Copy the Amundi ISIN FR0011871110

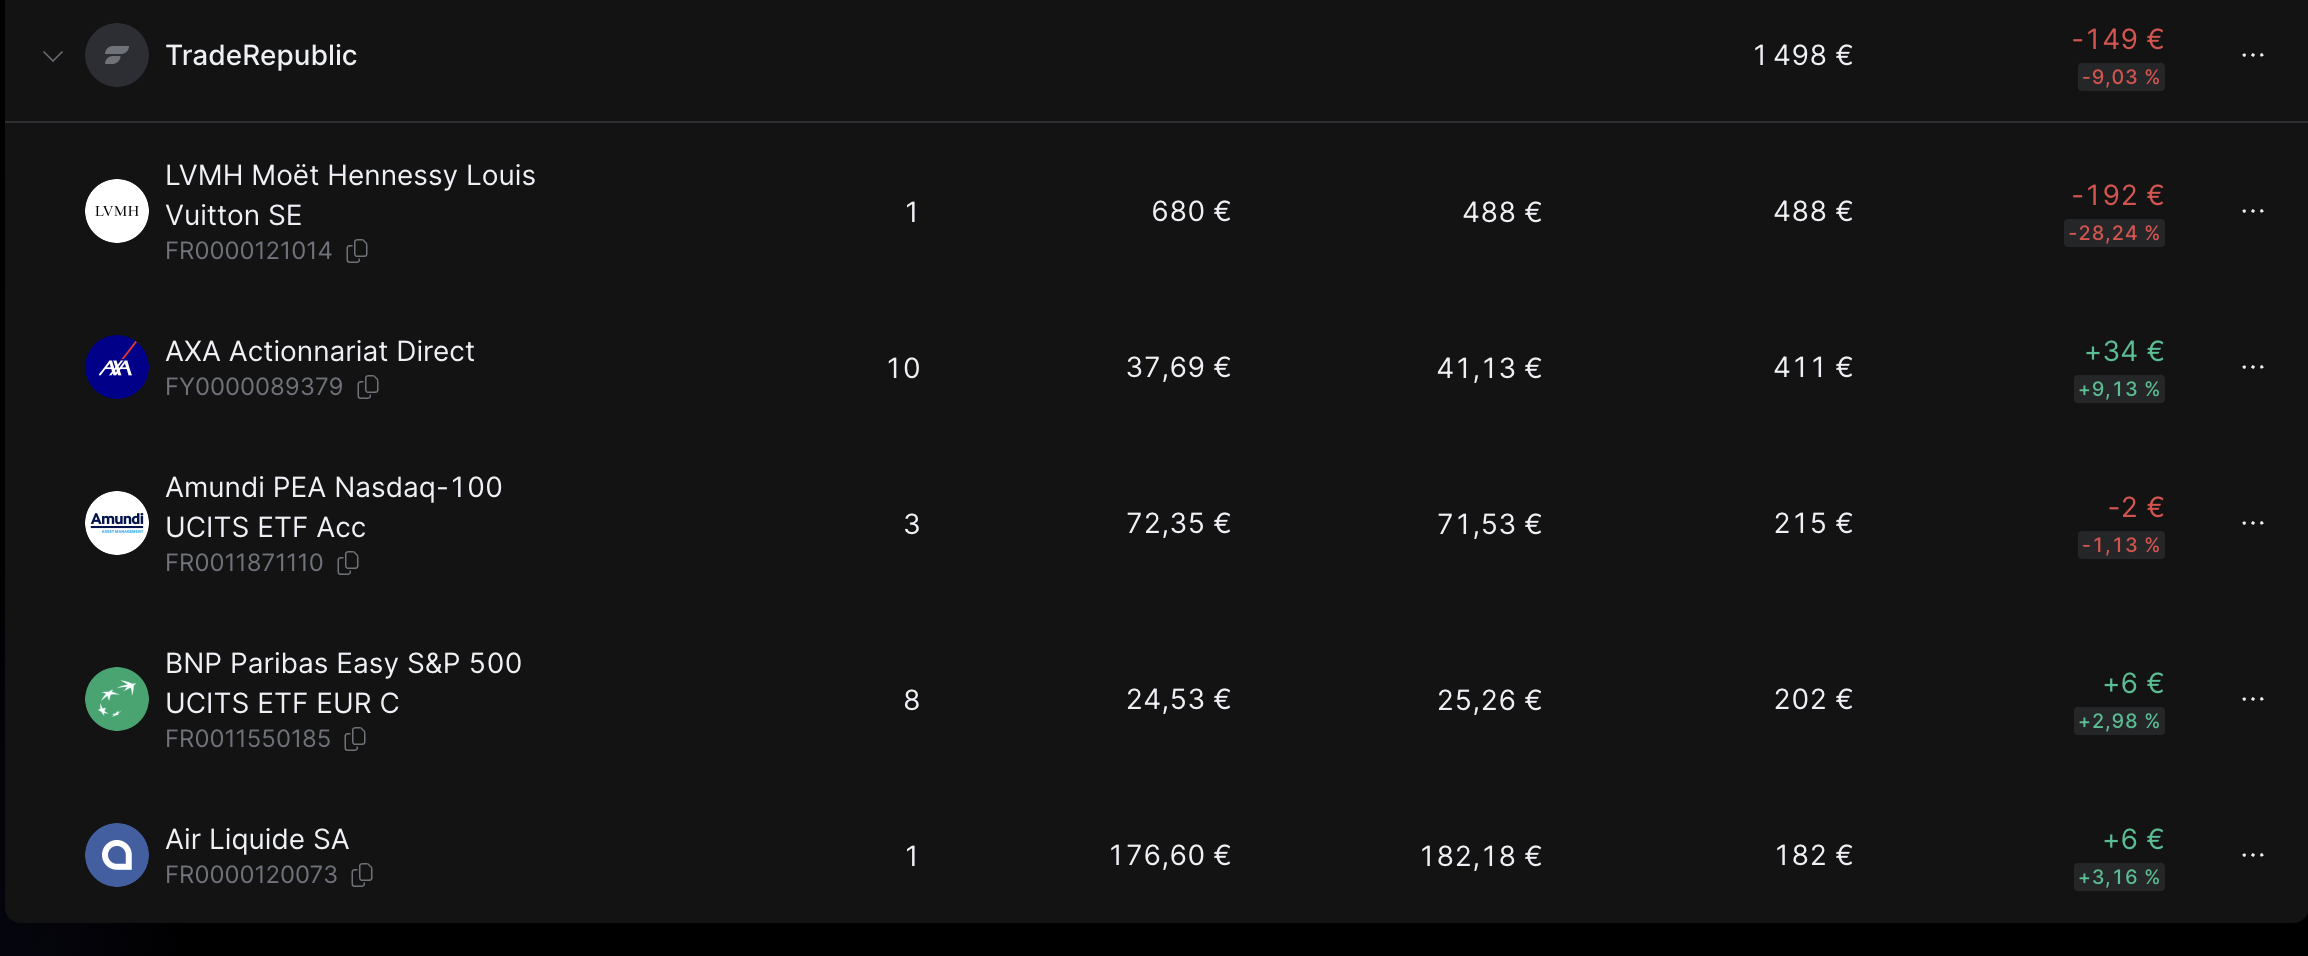click(348, 563)
